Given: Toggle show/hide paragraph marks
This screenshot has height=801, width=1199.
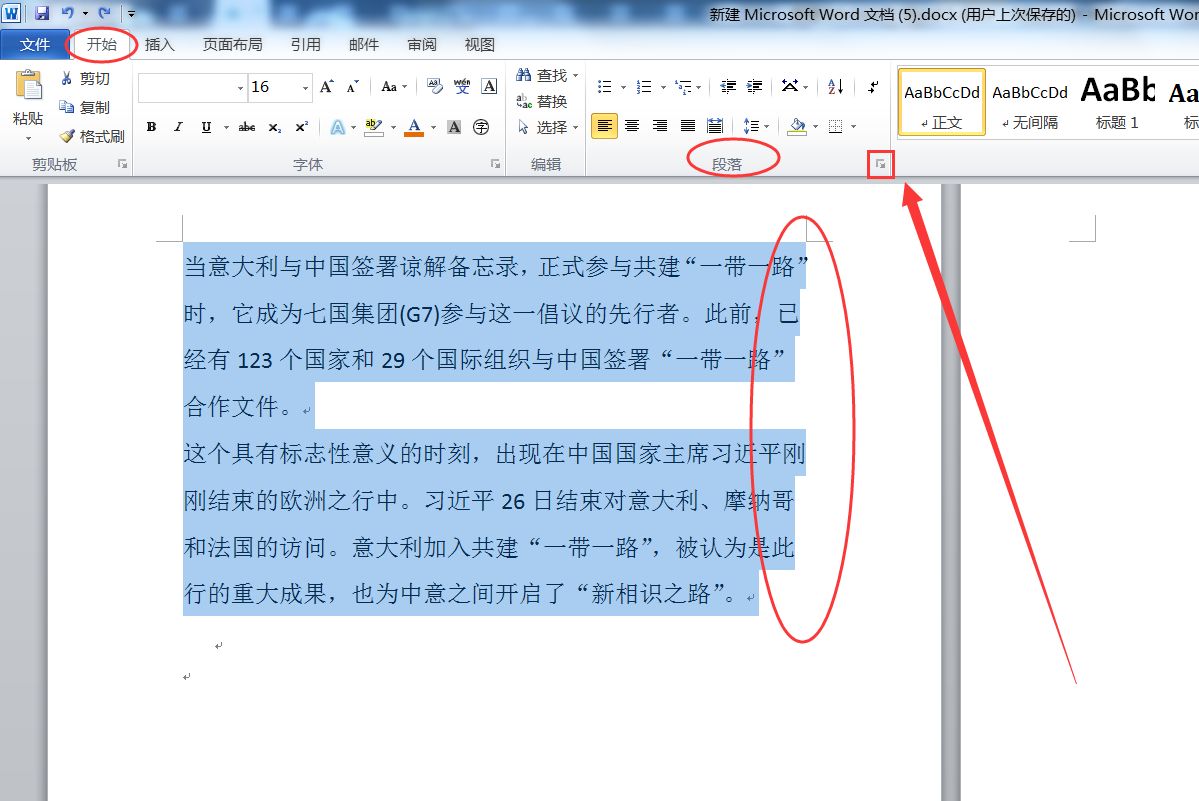Looking at the screenshot, I should 872,86.
